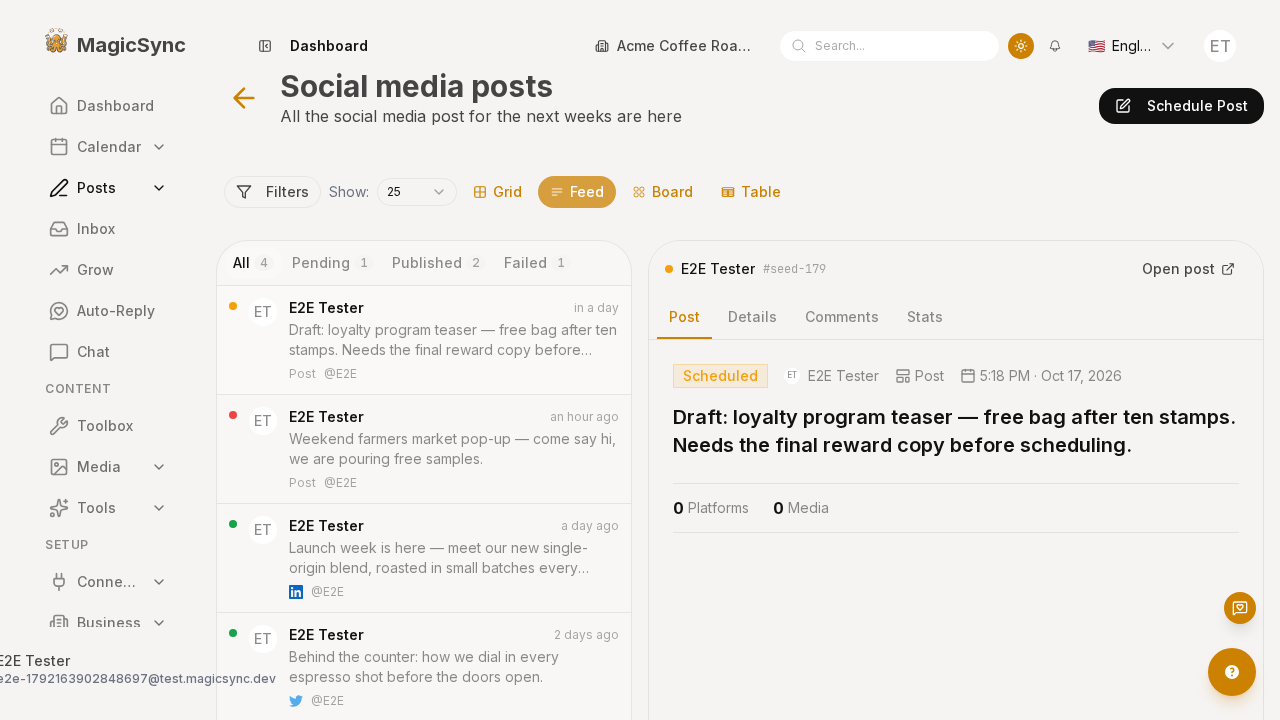The width and height of the screenshot is (1280, 720).
Task: Select the Published posts tab
Action: [x=438, y=263]
